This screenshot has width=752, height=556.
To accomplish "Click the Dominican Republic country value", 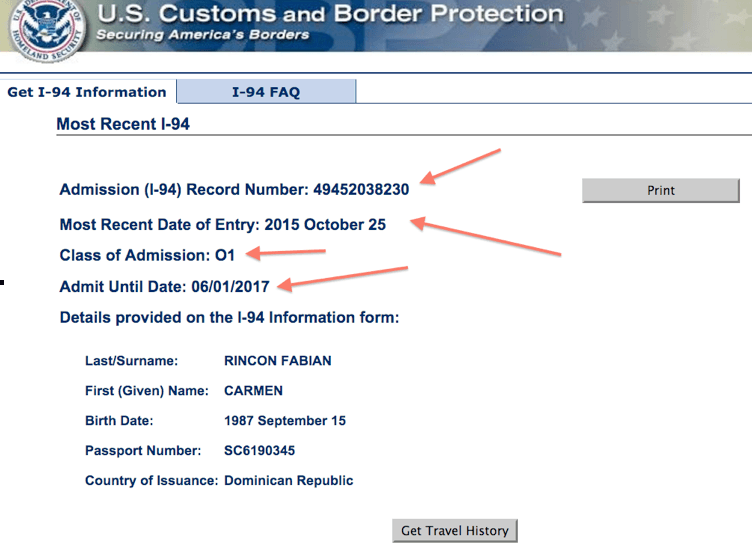I will coord(289,480).
